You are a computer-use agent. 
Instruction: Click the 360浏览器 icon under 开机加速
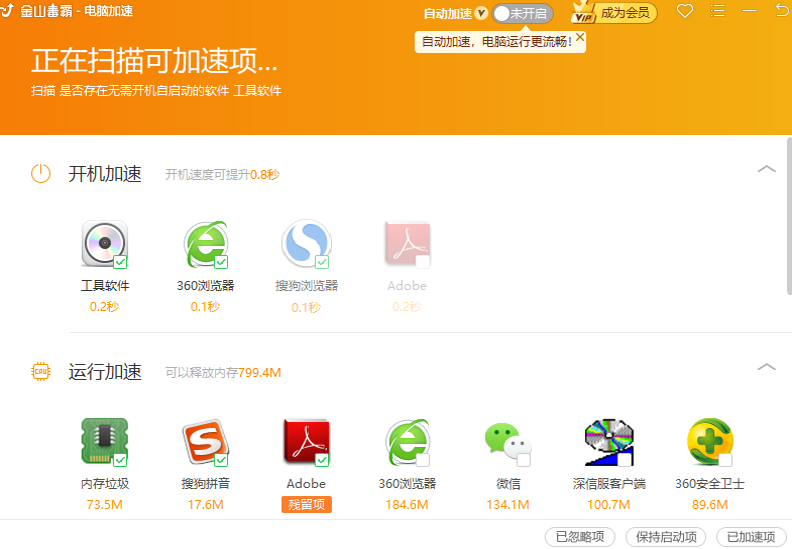[206, 243]
